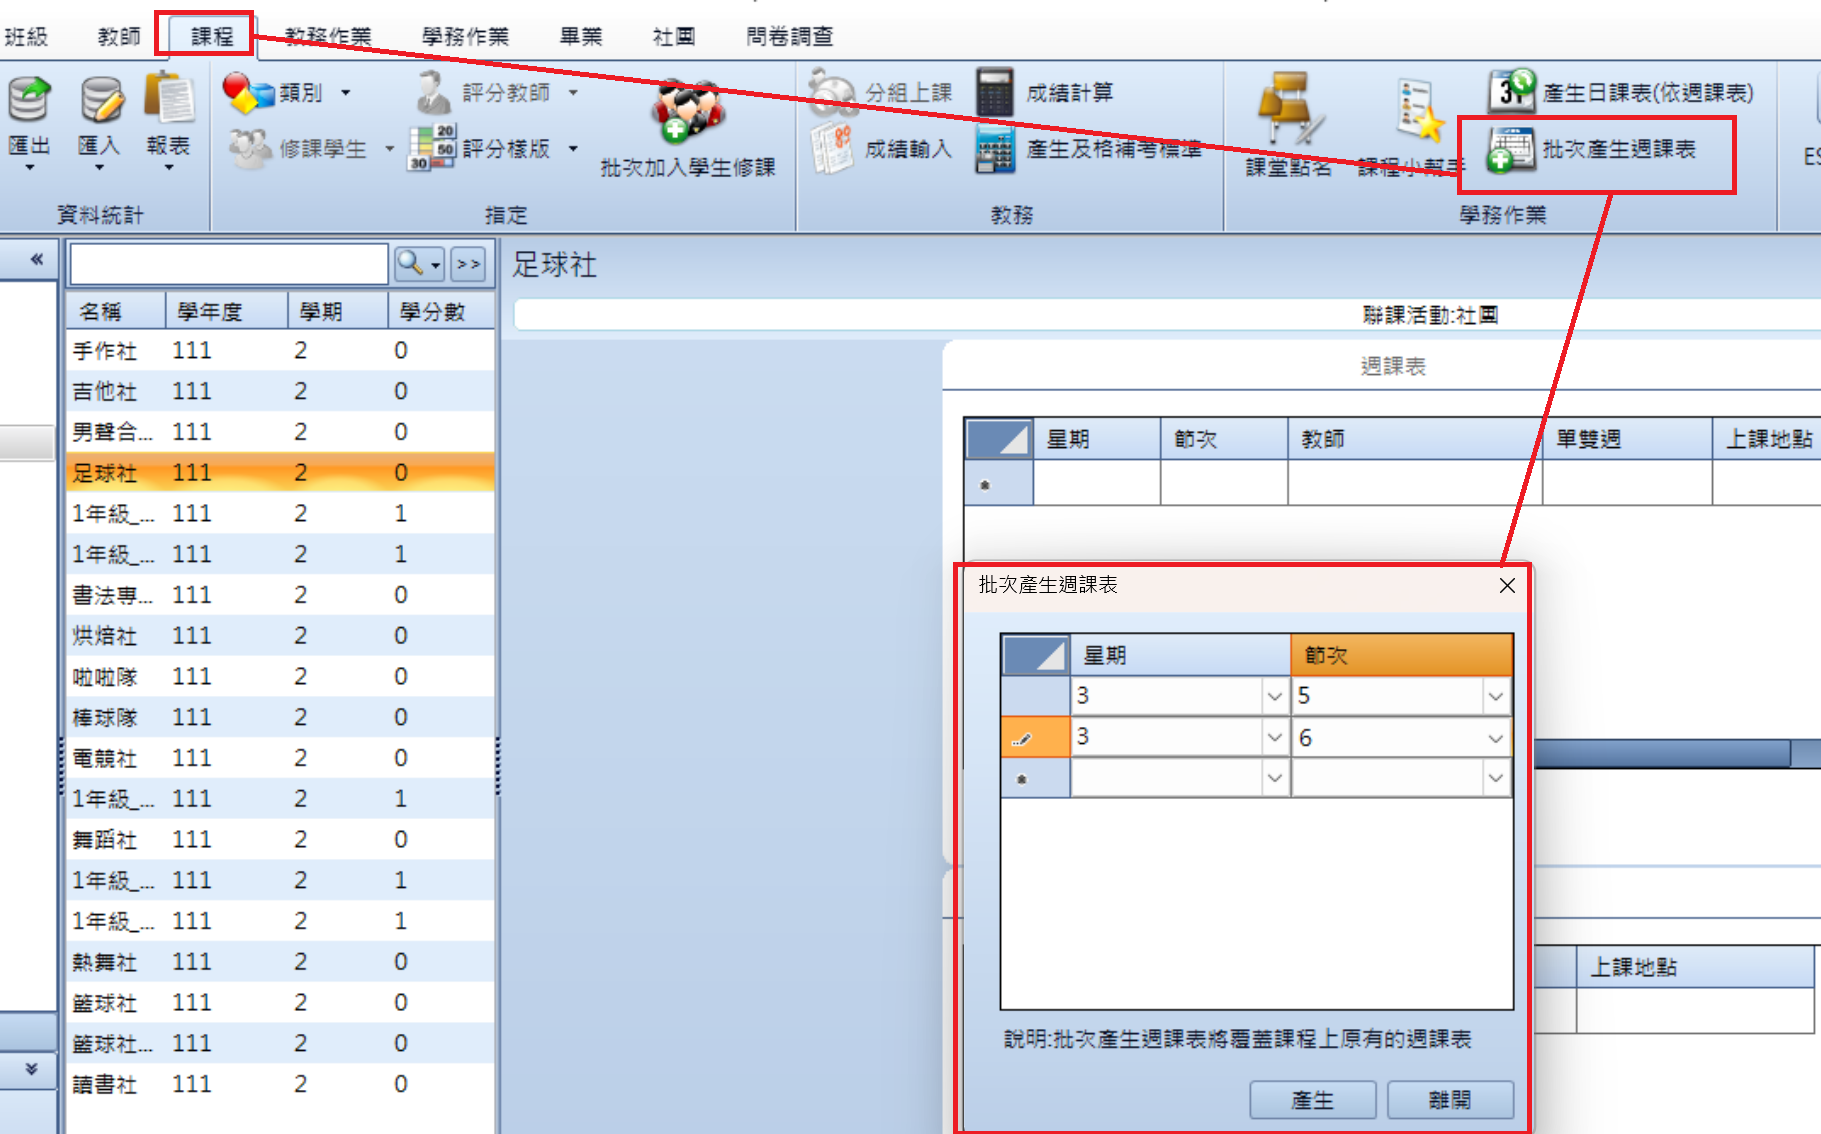Expand the 評分教師 dropdown arrow
The width and height of the screenshot is (1821, 1134).
(x=573, y=93)
